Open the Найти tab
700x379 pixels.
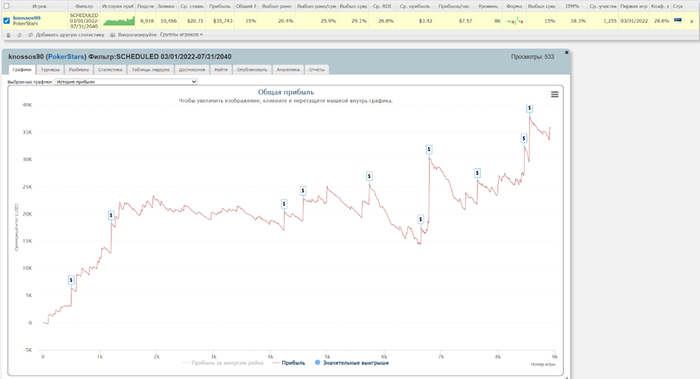[221, 70]
